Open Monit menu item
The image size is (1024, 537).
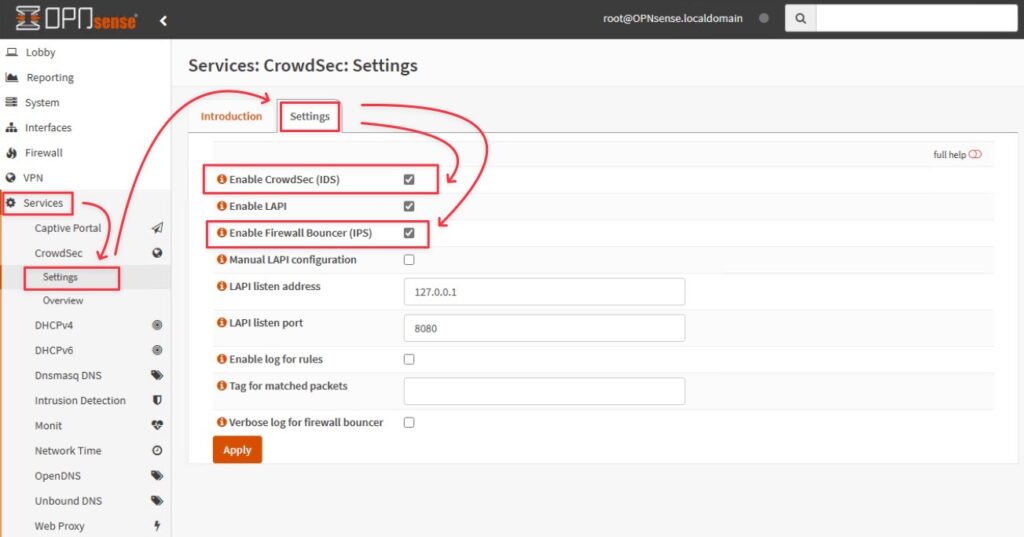click(48, 425)
